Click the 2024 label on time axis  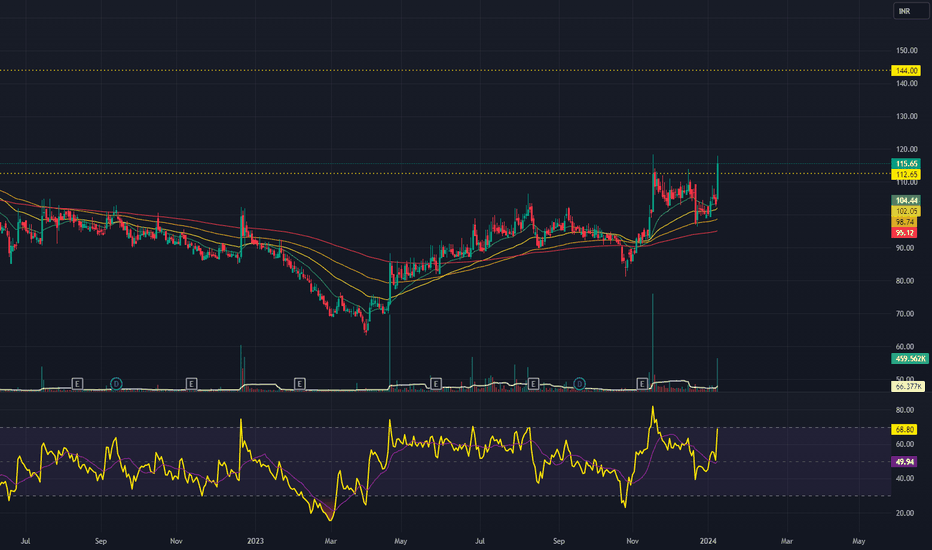(708, 541)
